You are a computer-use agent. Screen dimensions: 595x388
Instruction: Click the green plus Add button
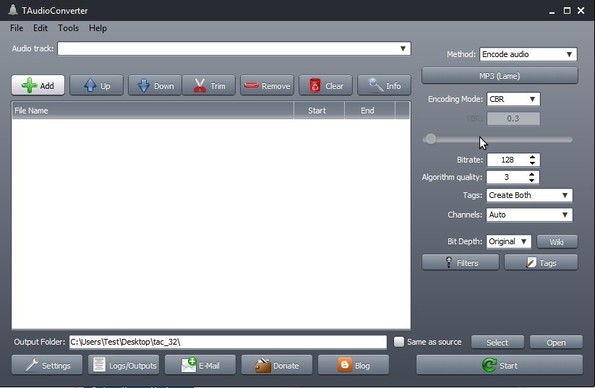[x=38, y=85]
